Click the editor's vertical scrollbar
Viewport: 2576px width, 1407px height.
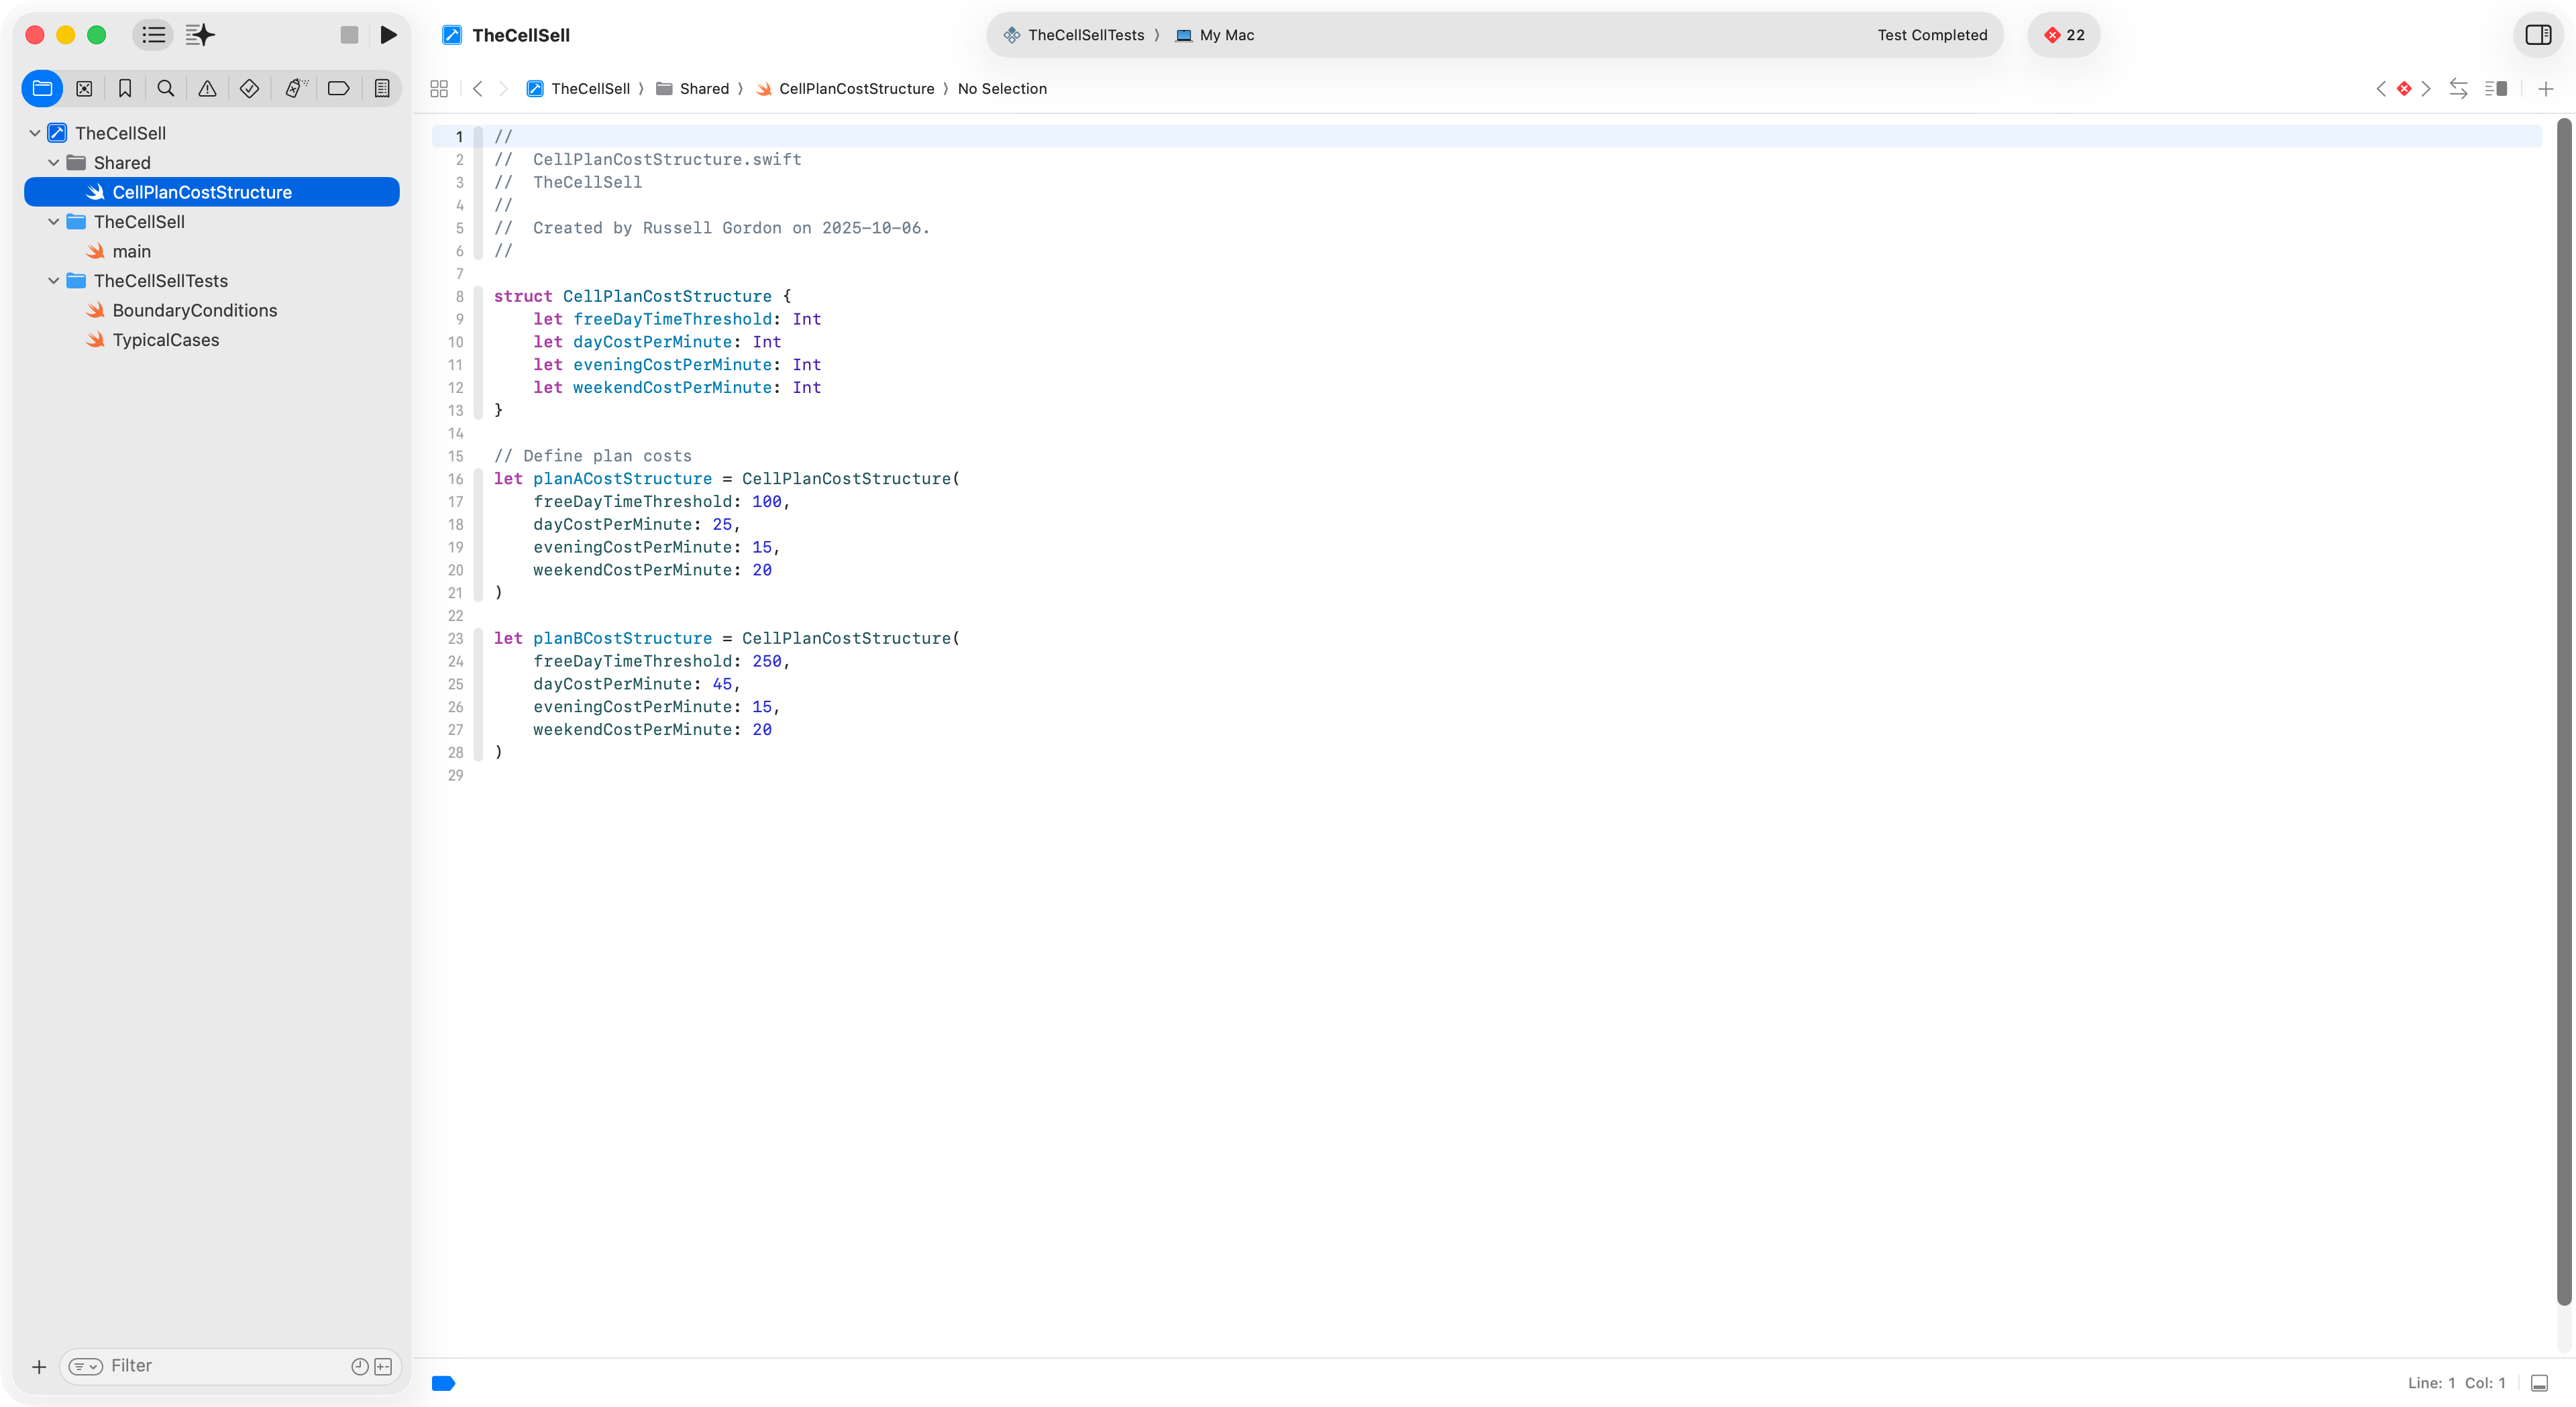(x=2563, y=700)
